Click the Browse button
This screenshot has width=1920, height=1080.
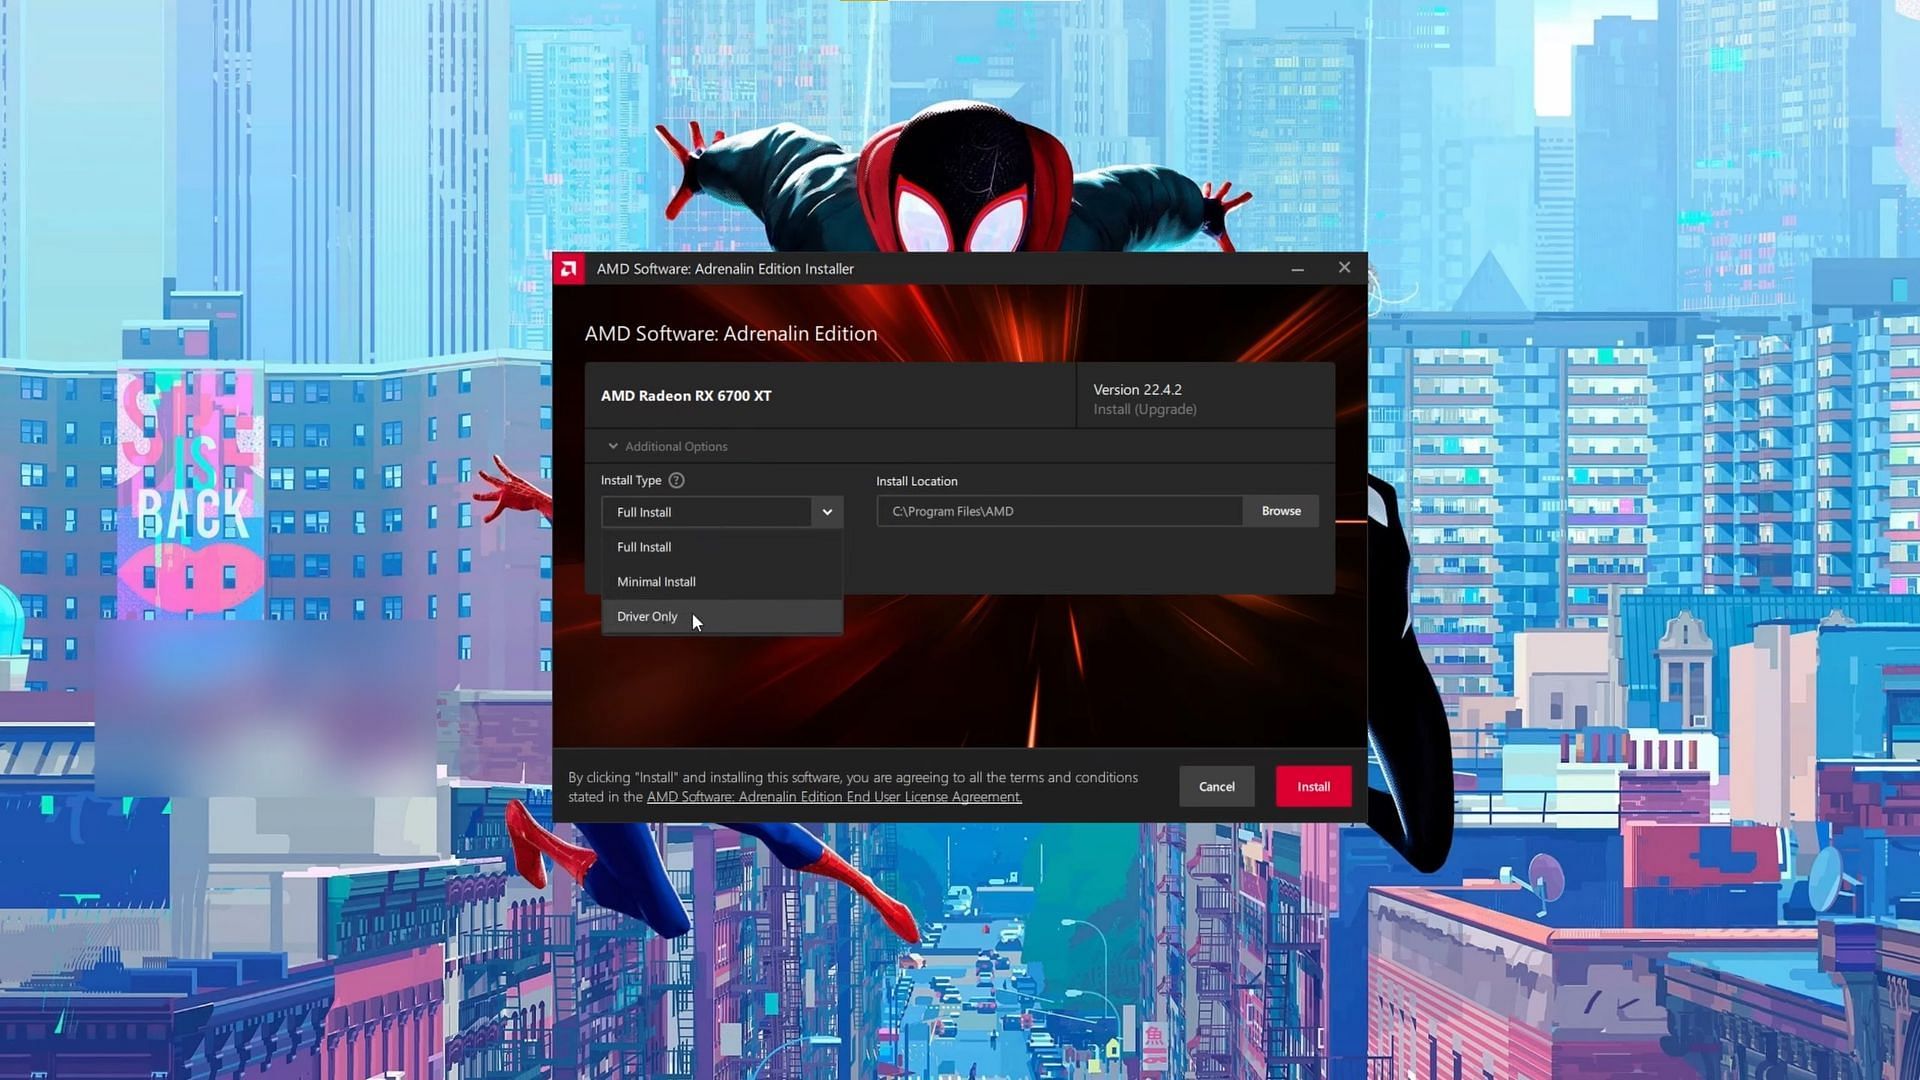coord(1281,511)
